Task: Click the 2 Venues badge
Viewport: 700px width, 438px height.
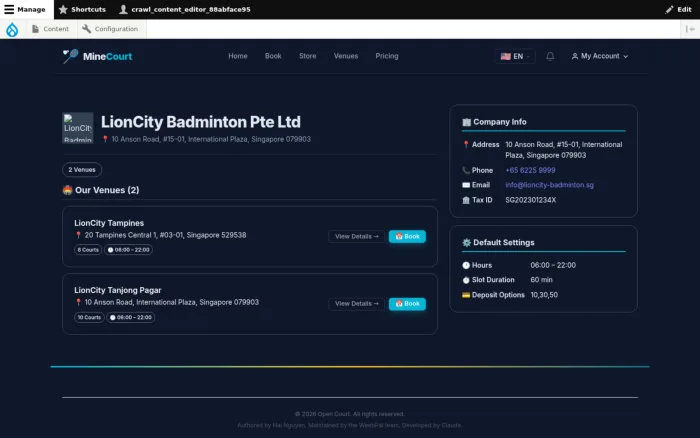Action: point(82,170)
